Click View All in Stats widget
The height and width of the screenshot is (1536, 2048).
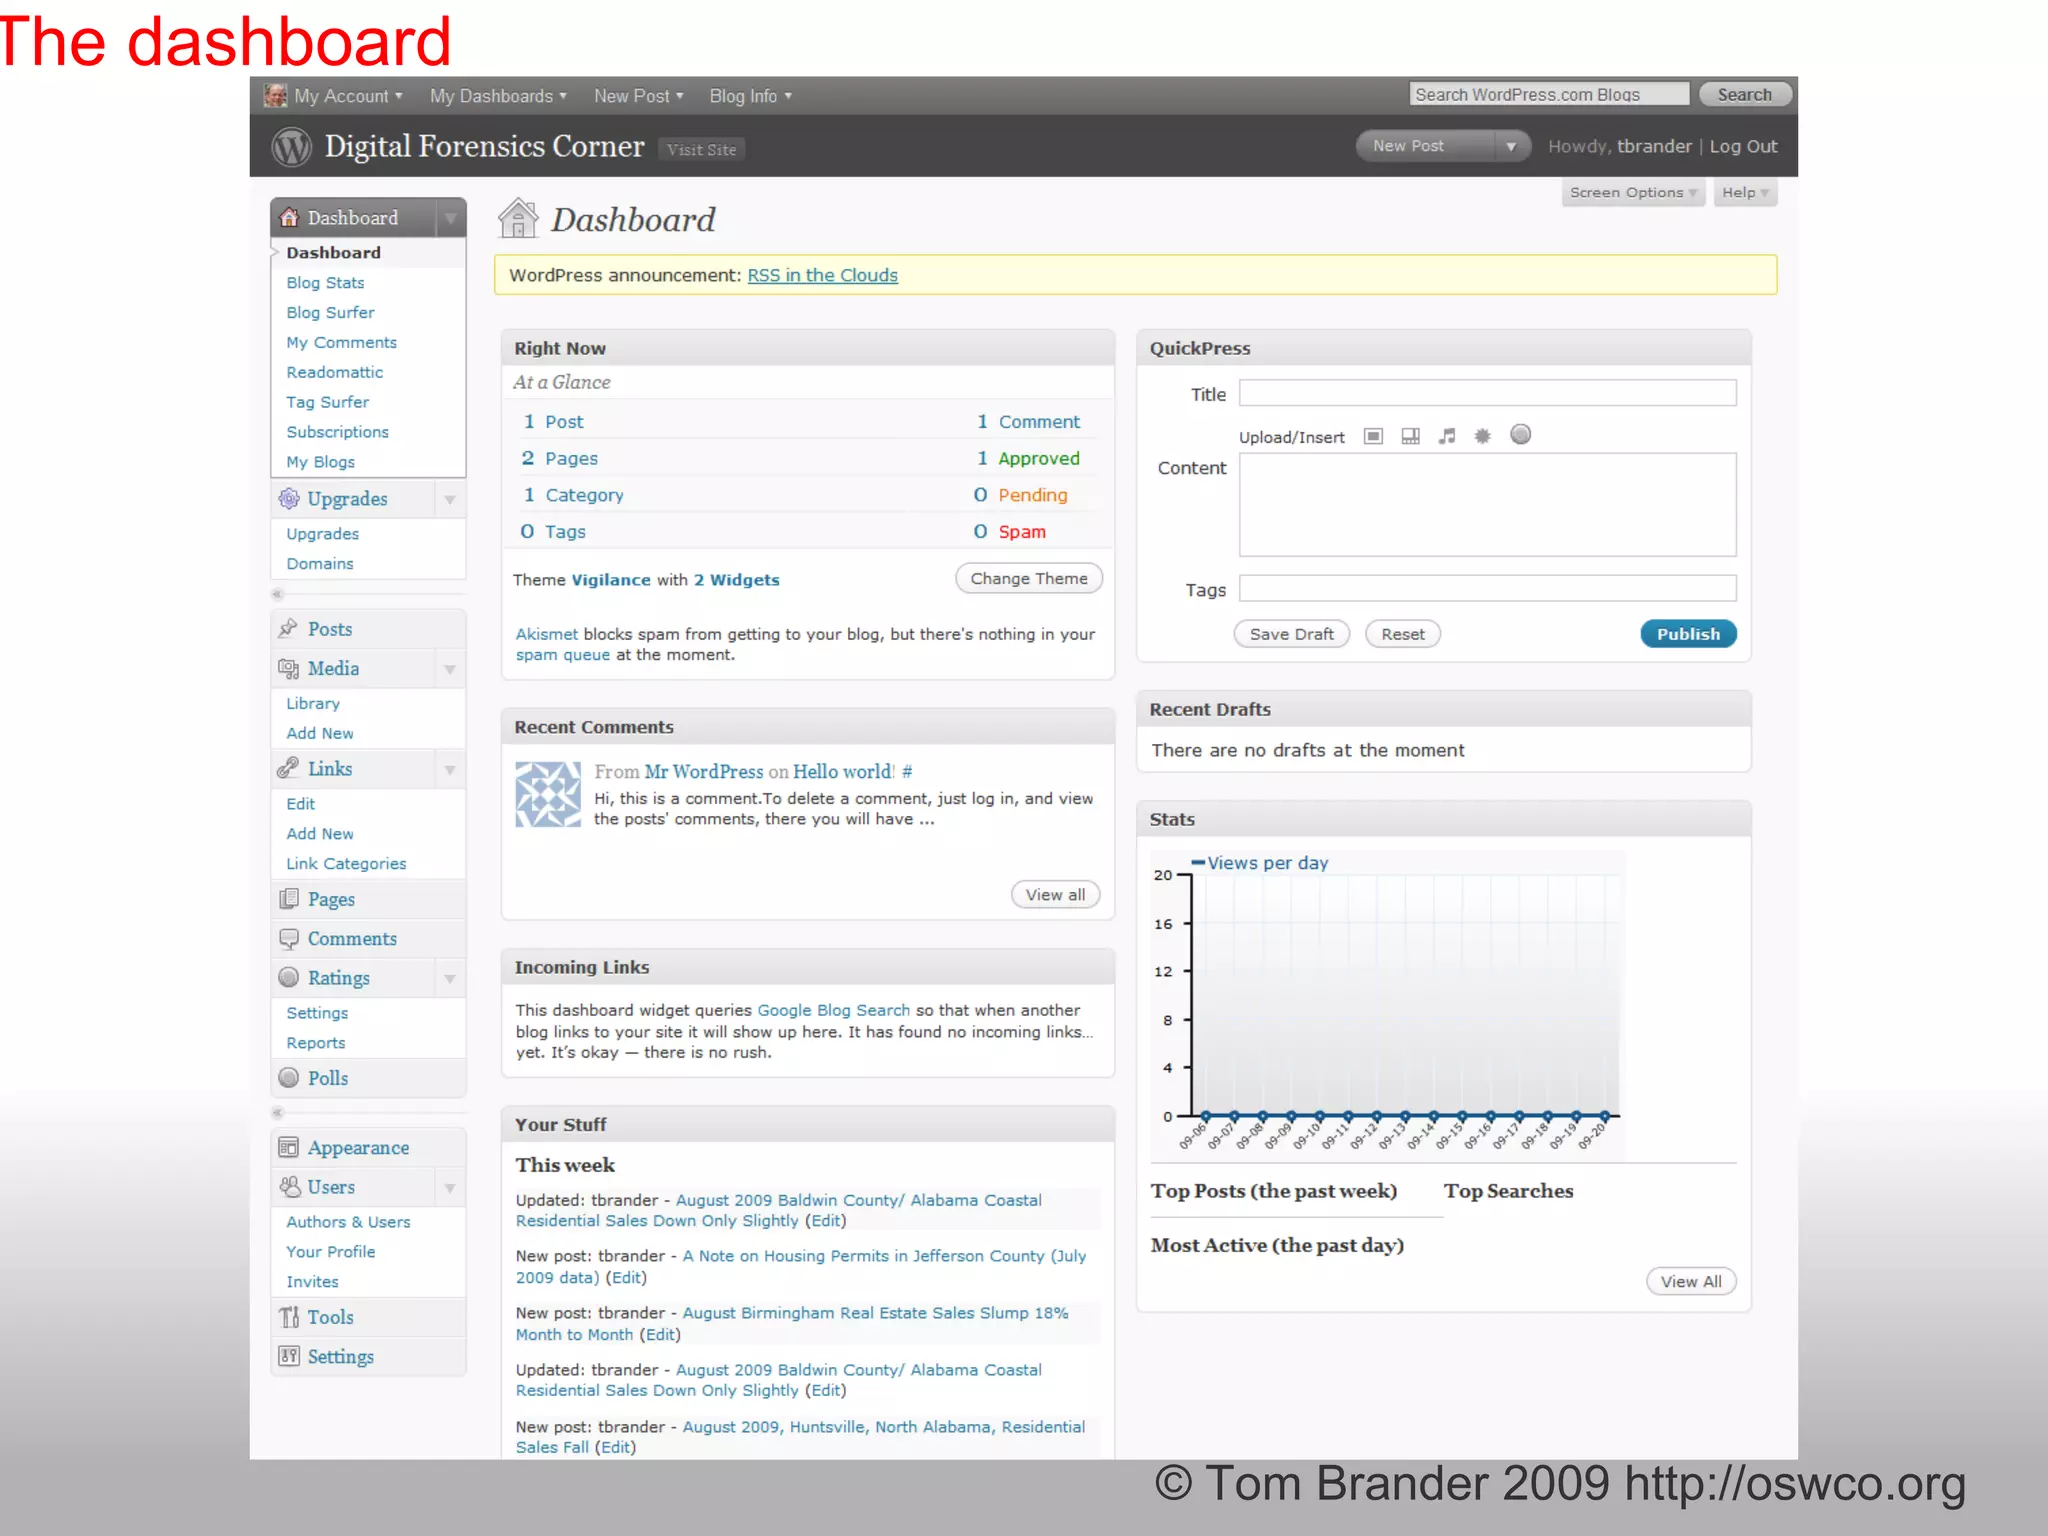(x=1691, y=1282)
